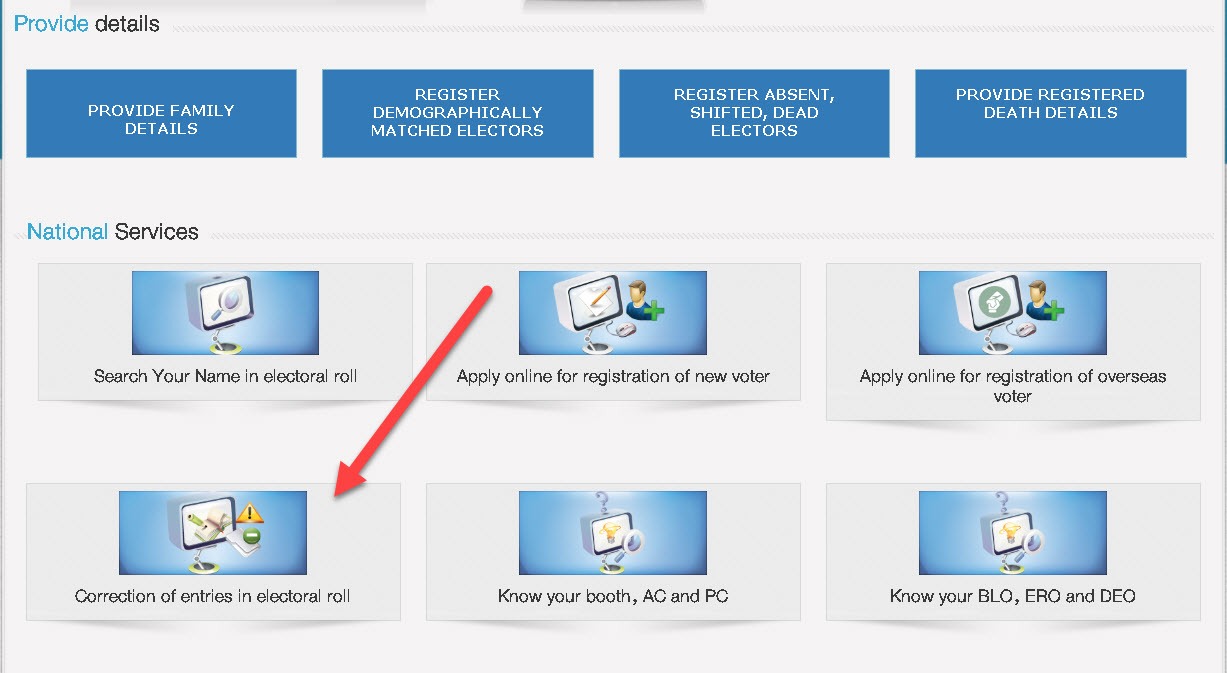Click the overseas voter registration icon
This screenshot has width=1227, height=673.
coord(1012,311)
